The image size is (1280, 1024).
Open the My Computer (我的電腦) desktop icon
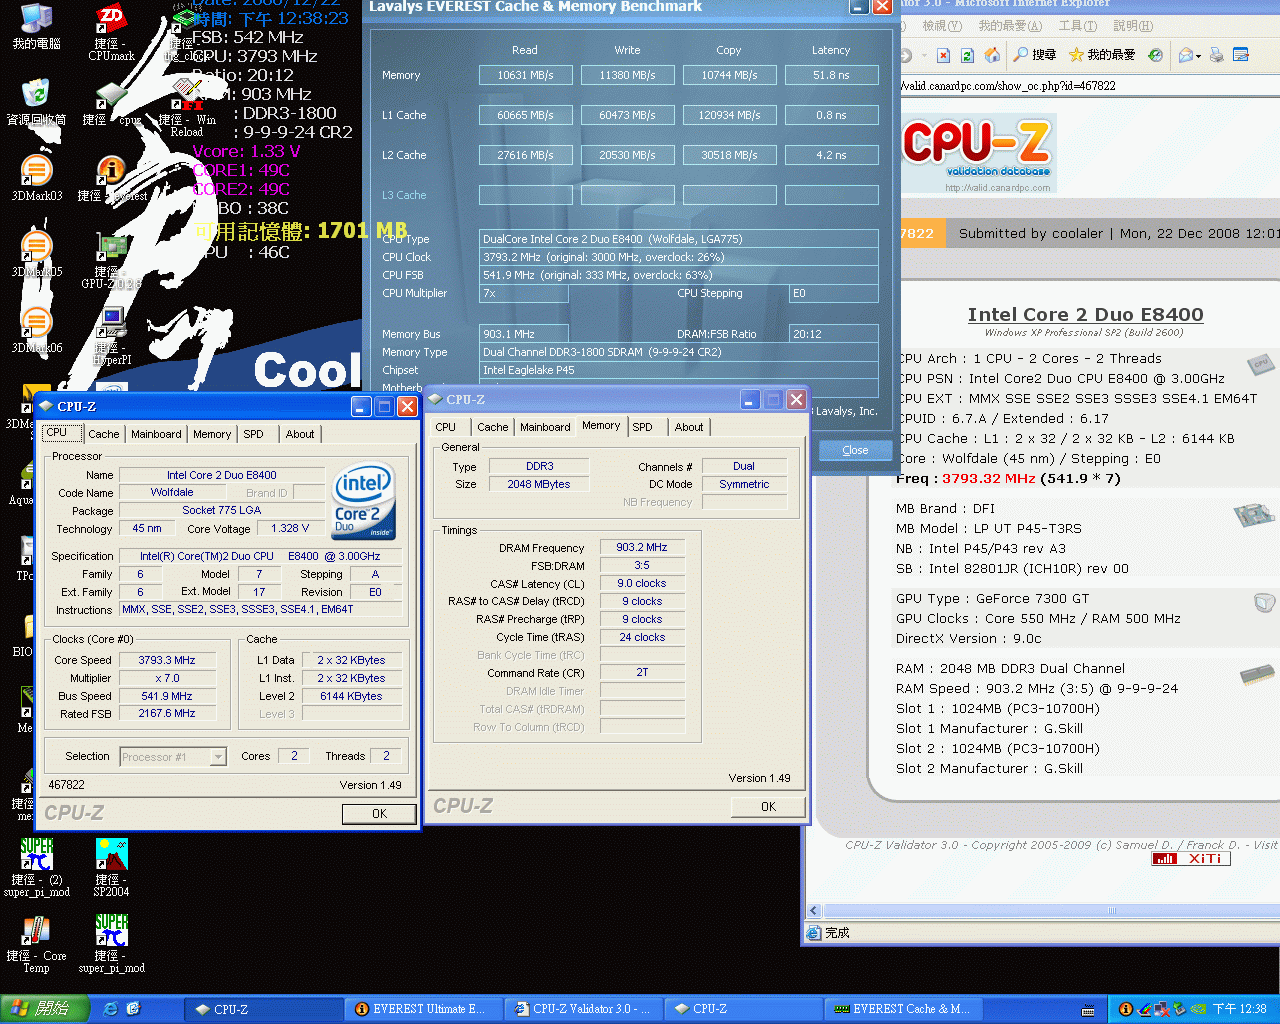36,26
